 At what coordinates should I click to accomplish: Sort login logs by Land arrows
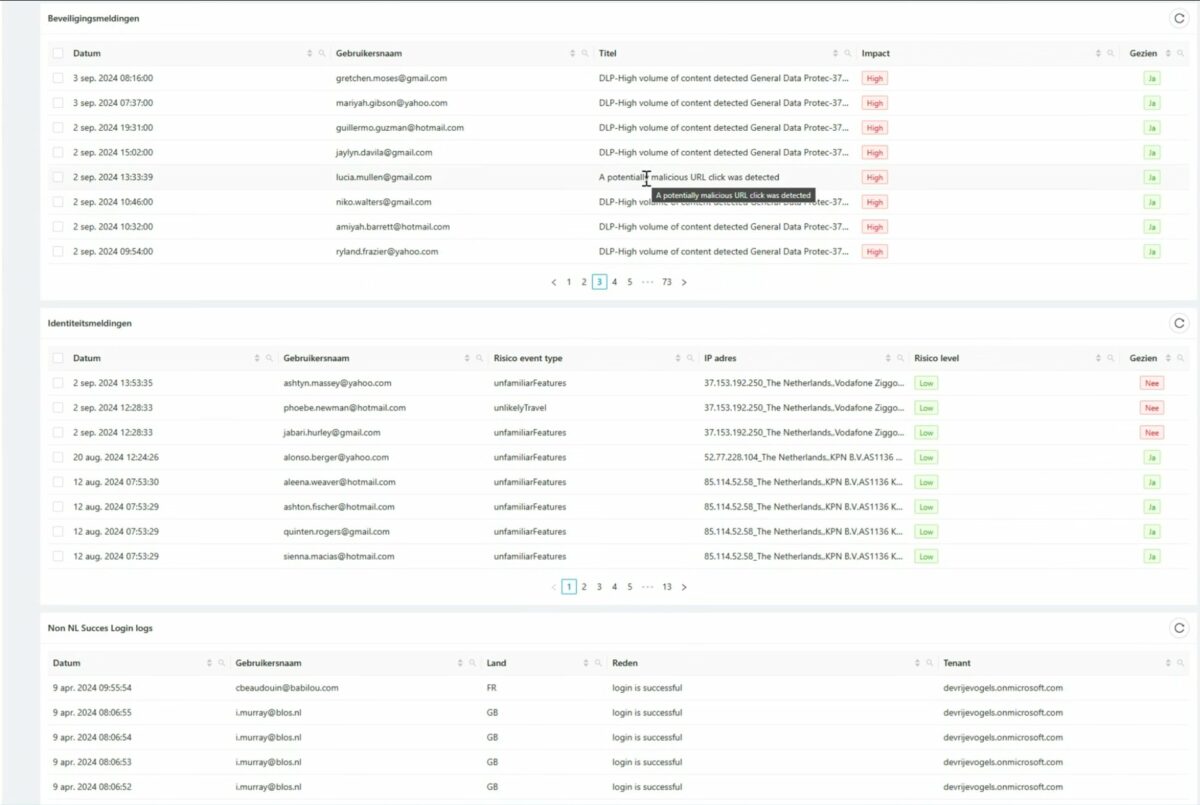(x=585, y=663)
